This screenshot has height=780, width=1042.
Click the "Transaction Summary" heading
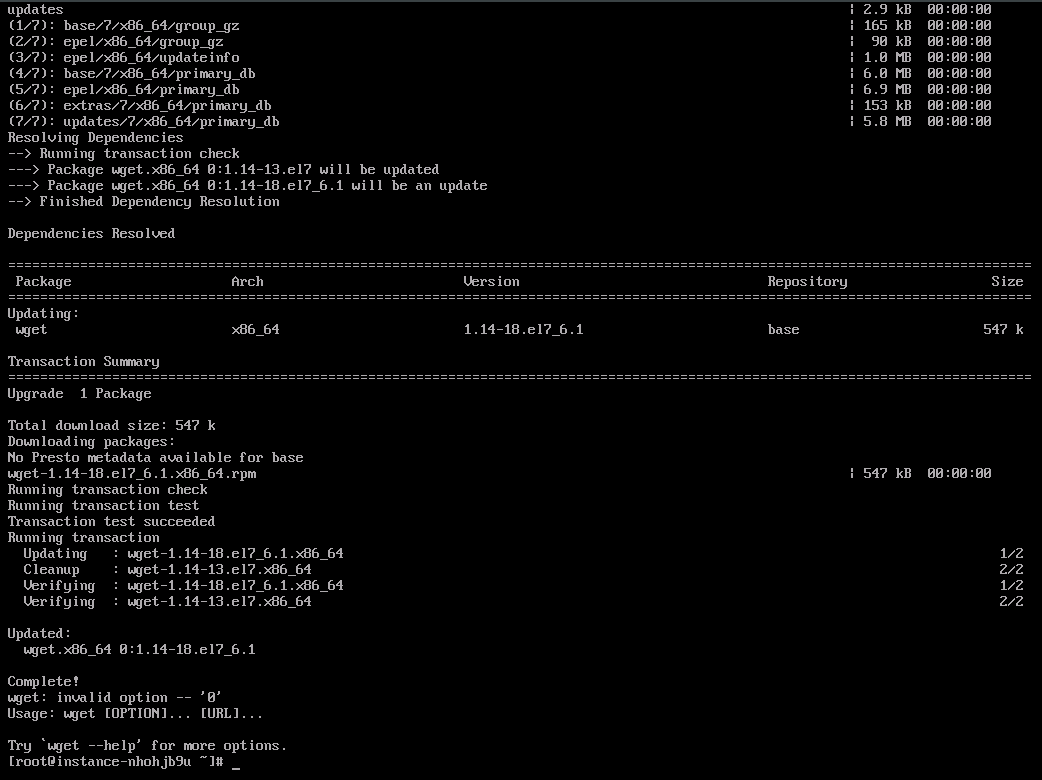pos(84,361)
